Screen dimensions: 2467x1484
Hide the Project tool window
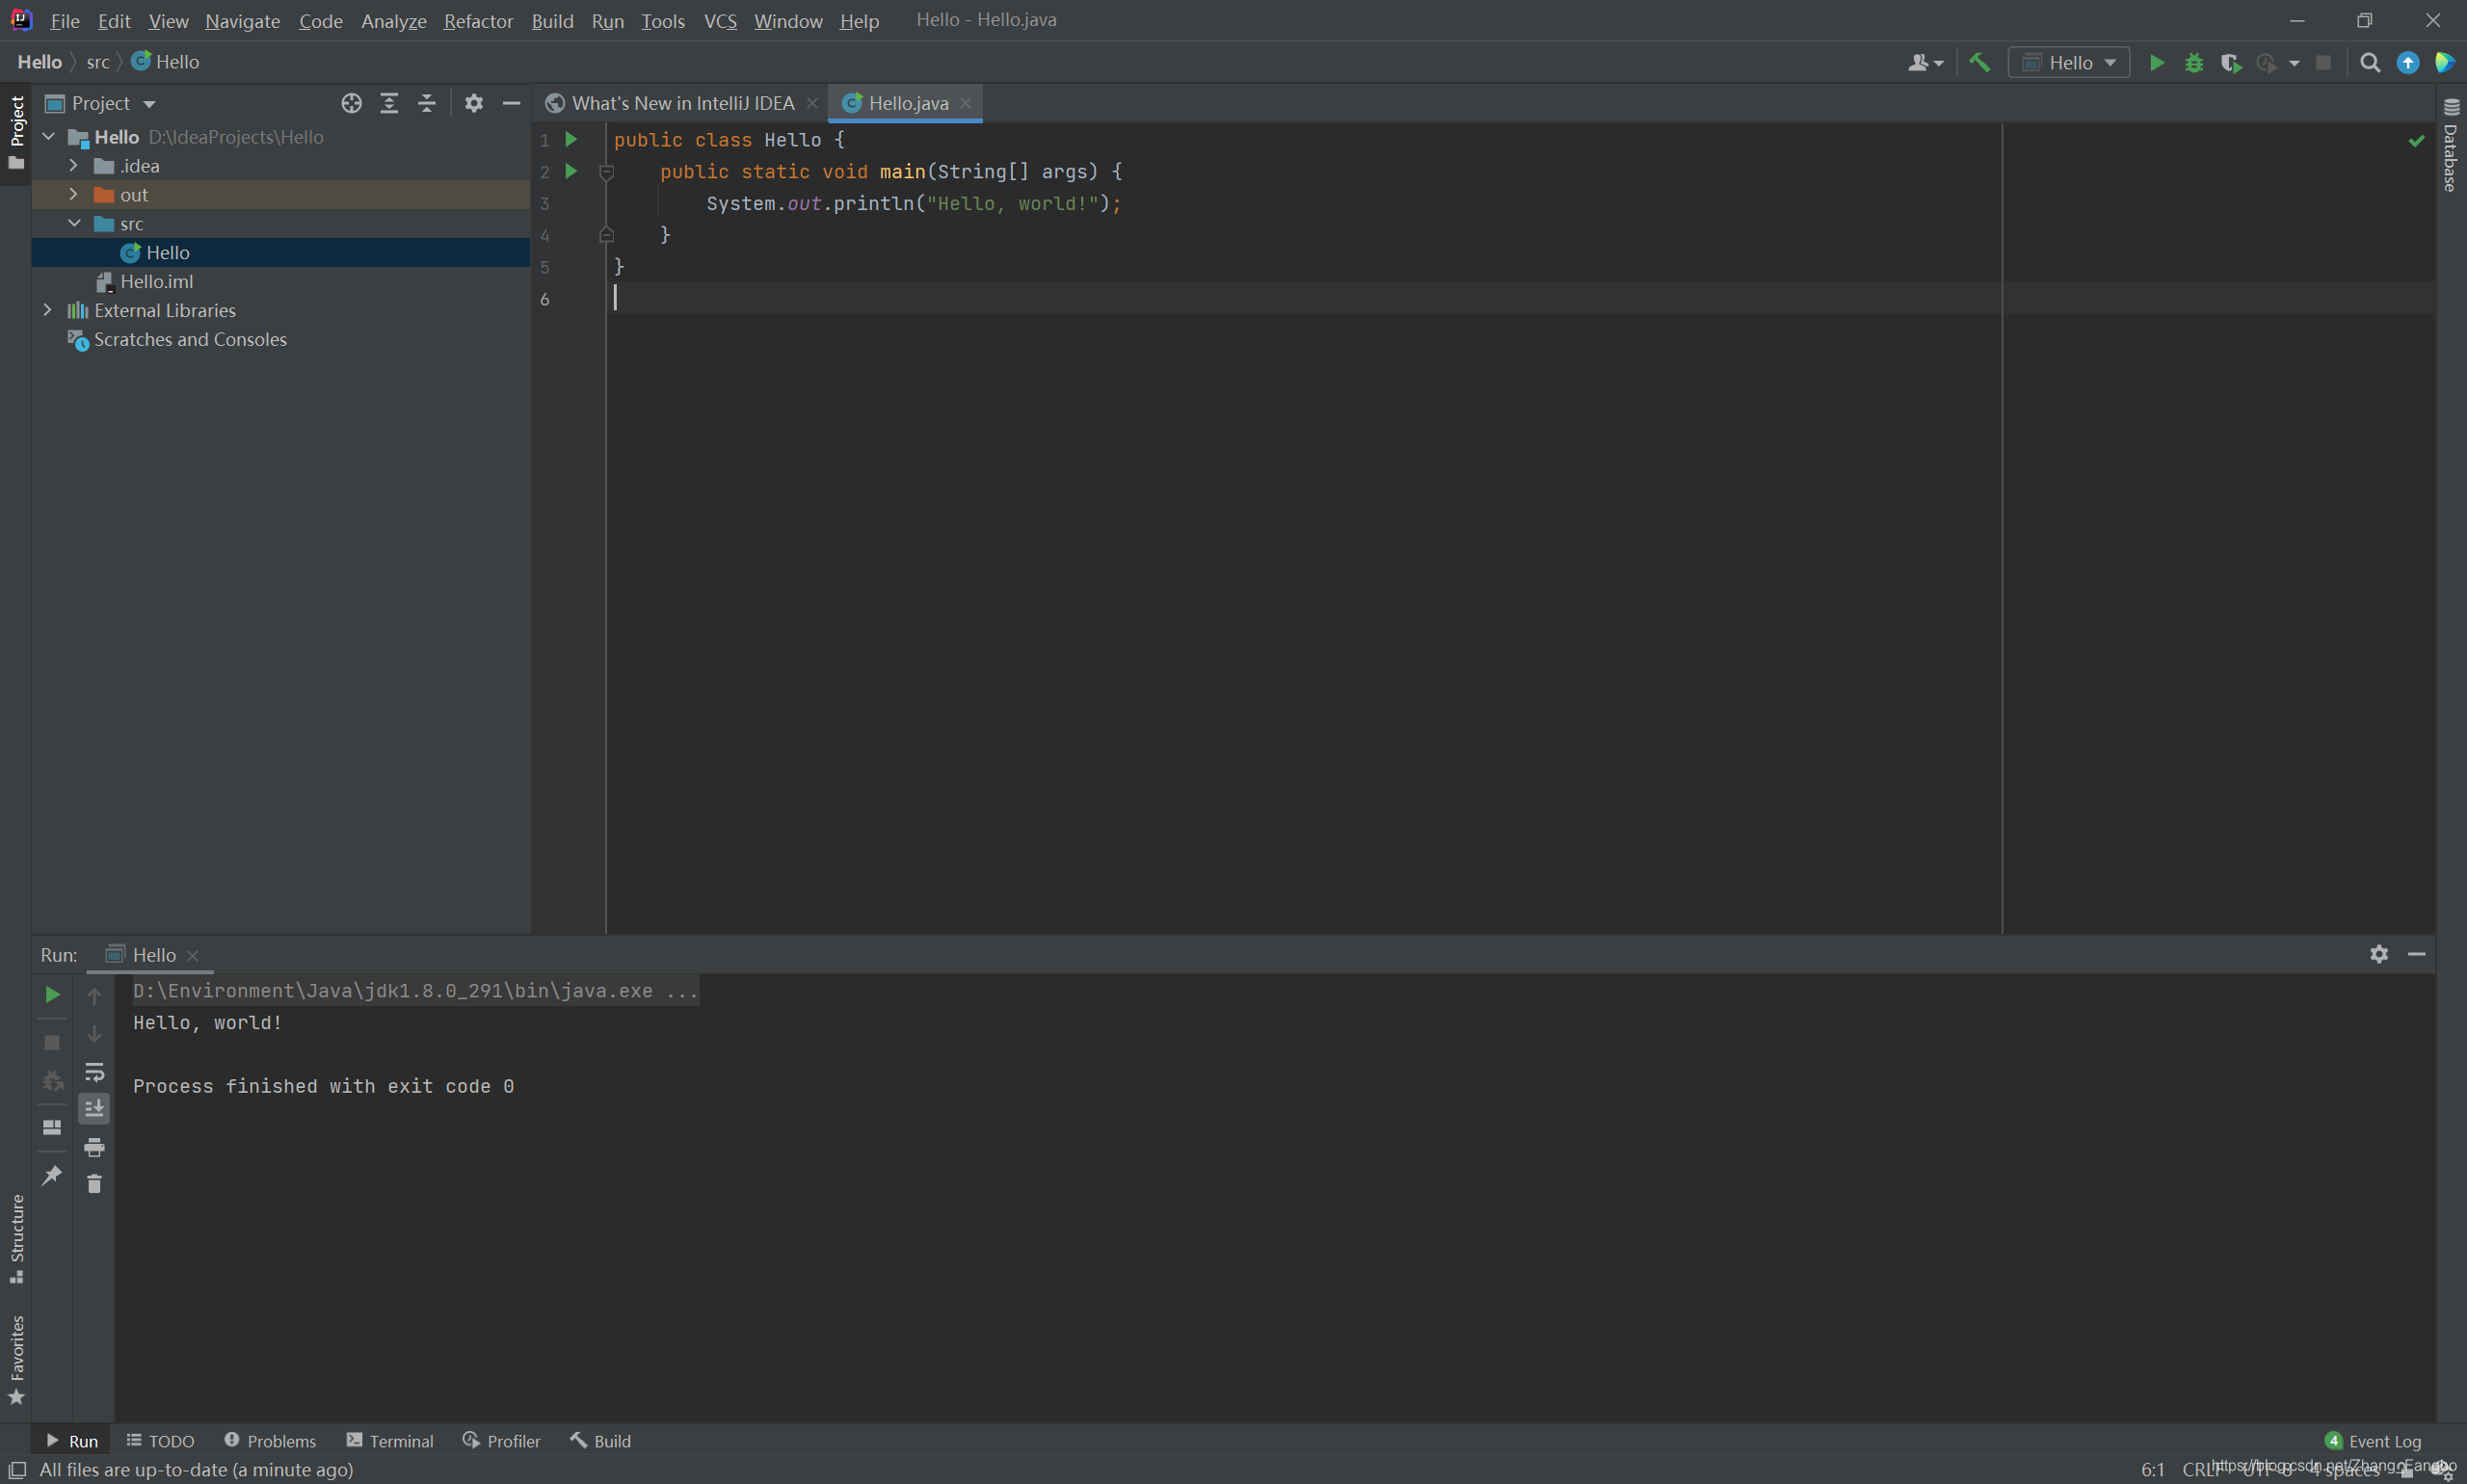tap(511, 103)
